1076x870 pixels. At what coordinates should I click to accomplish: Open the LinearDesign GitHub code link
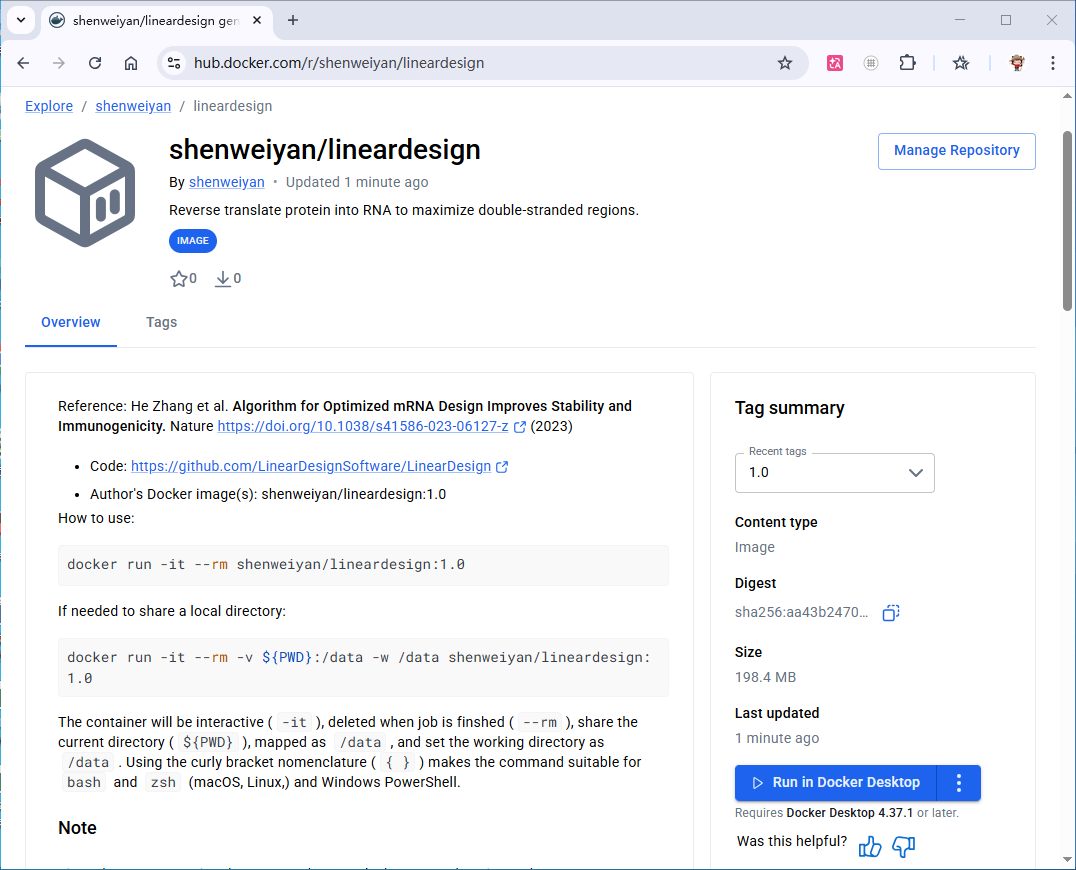[x=311, y=466]
